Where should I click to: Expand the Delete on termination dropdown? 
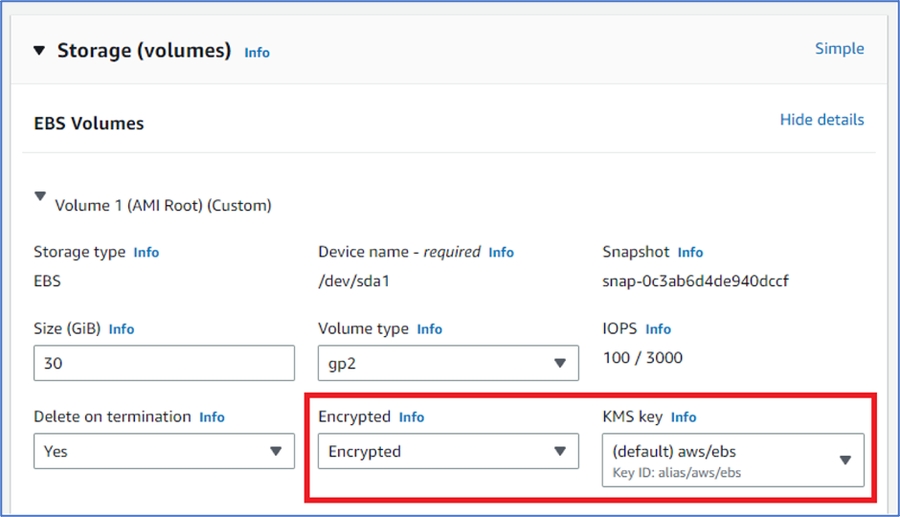pyautogui.click(x=164, y=451)
